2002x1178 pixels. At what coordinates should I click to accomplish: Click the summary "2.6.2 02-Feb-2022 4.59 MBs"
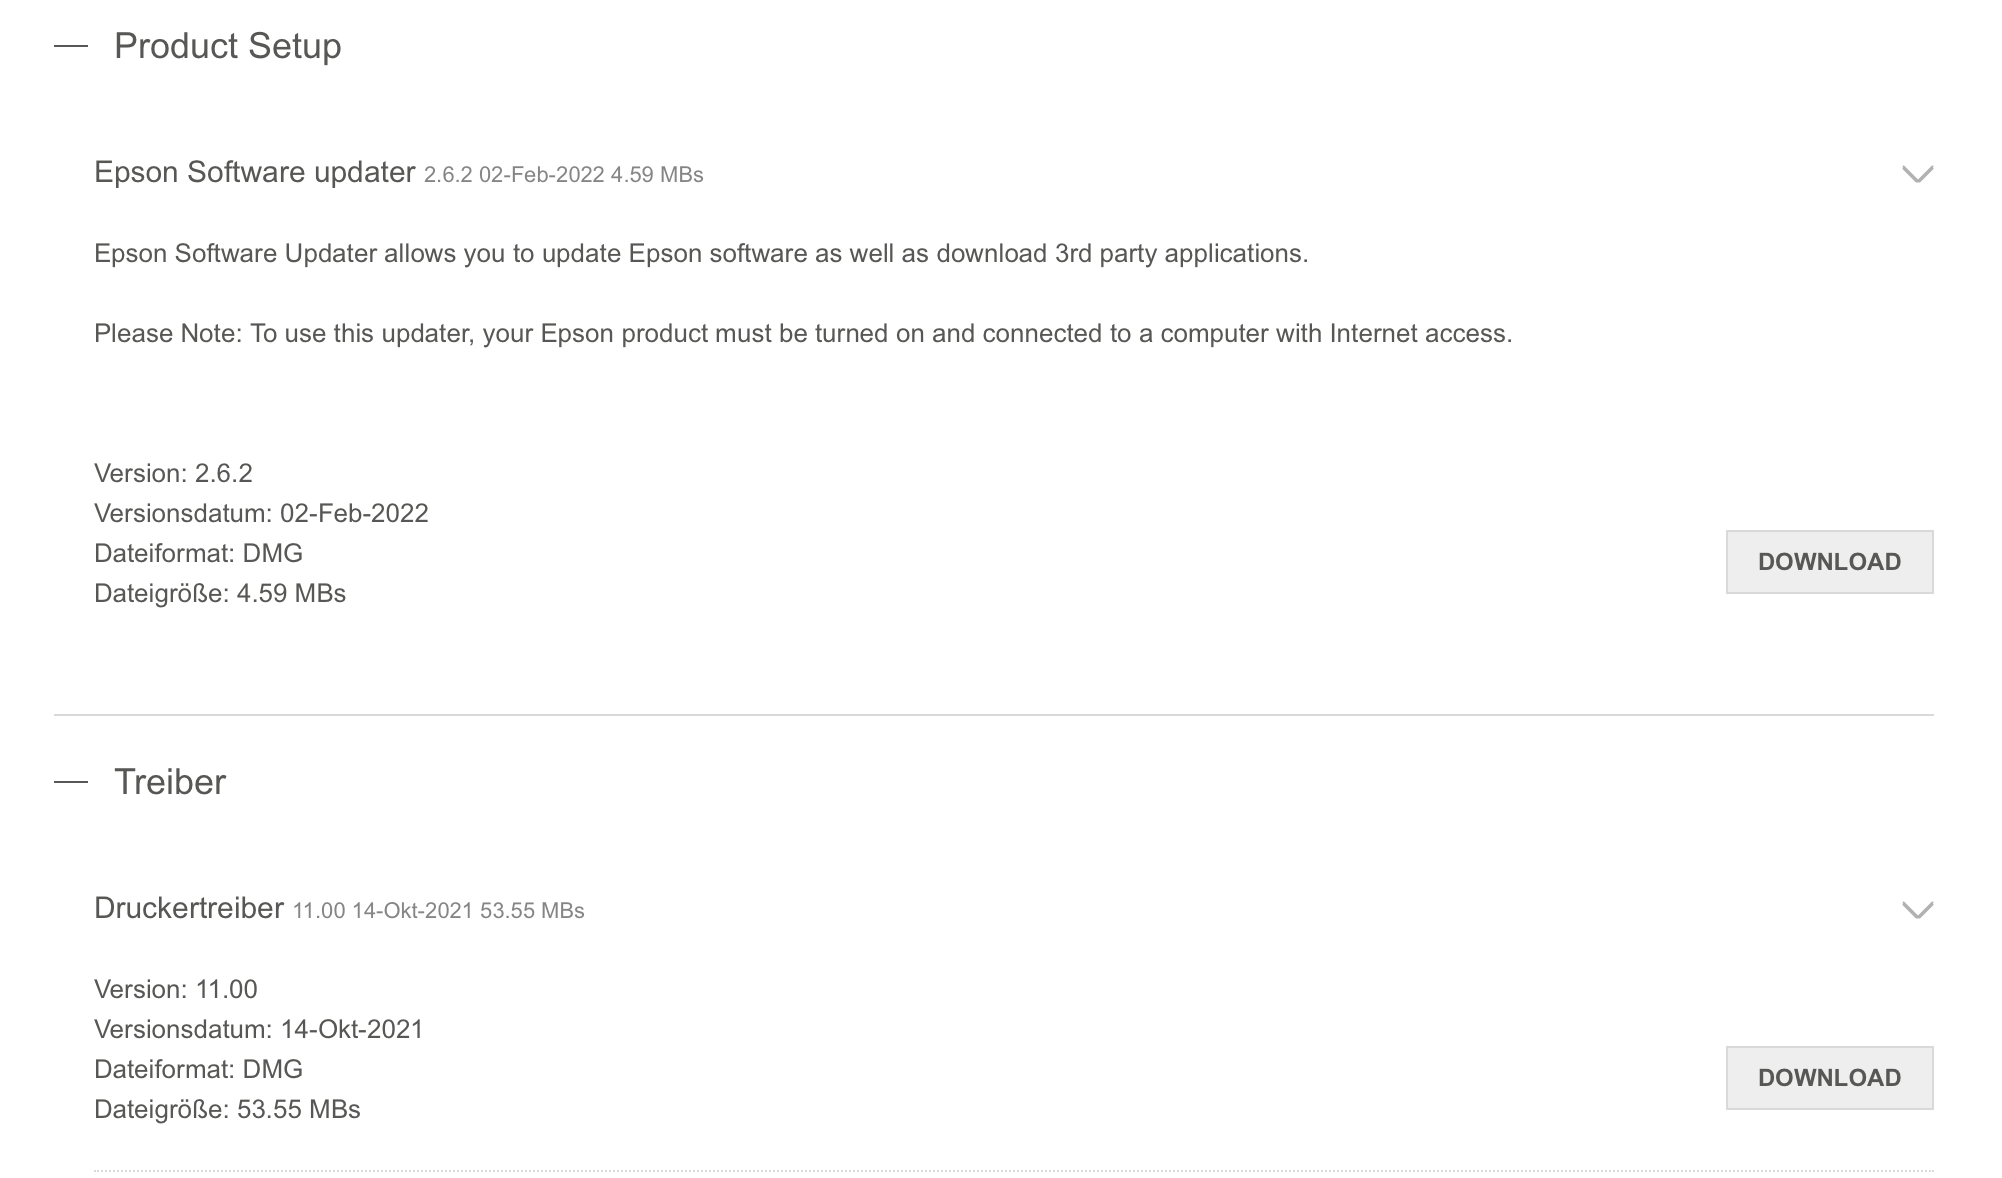point(563,175)
